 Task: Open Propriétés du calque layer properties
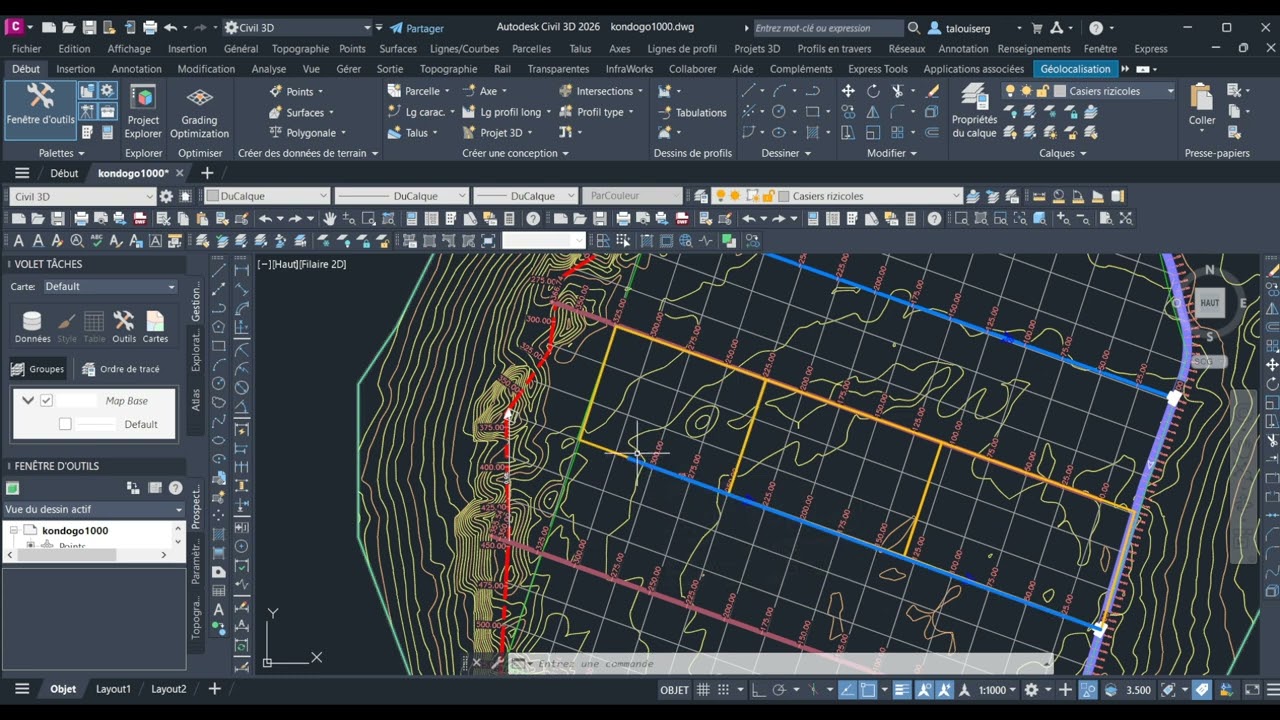(974, 111)
